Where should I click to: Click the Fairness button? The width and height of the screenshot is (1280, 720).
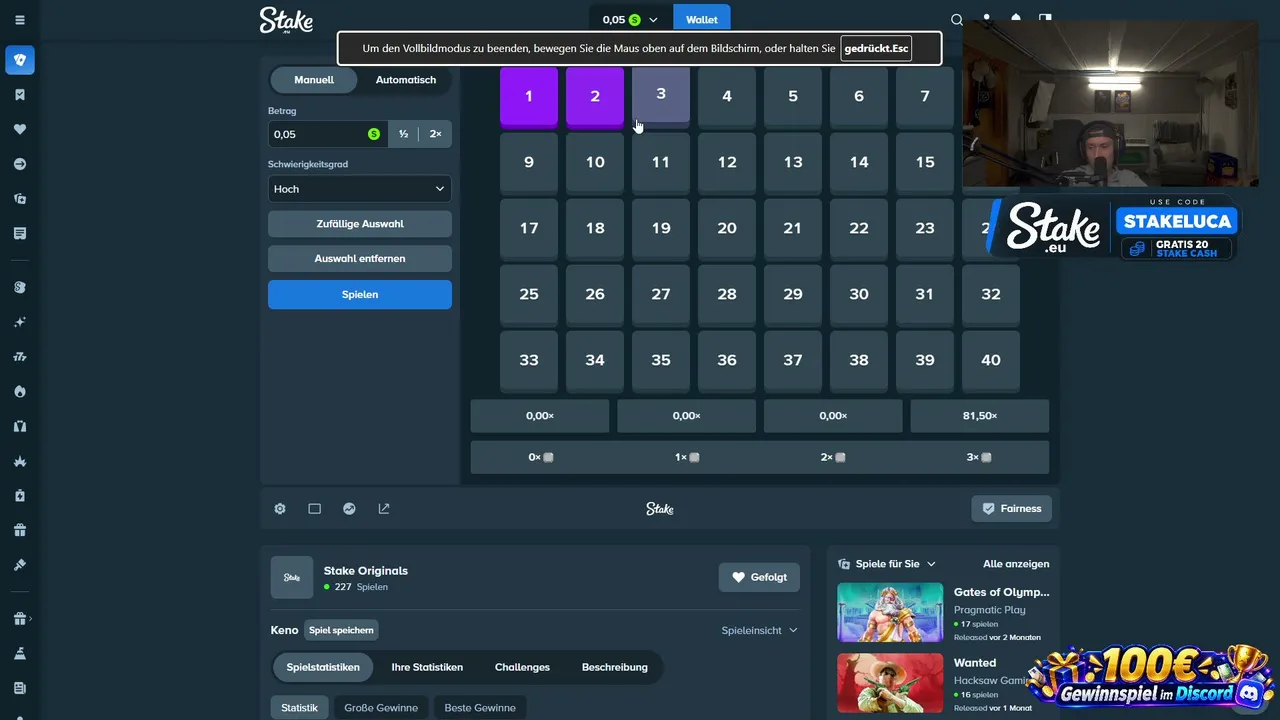(1012, 509)
